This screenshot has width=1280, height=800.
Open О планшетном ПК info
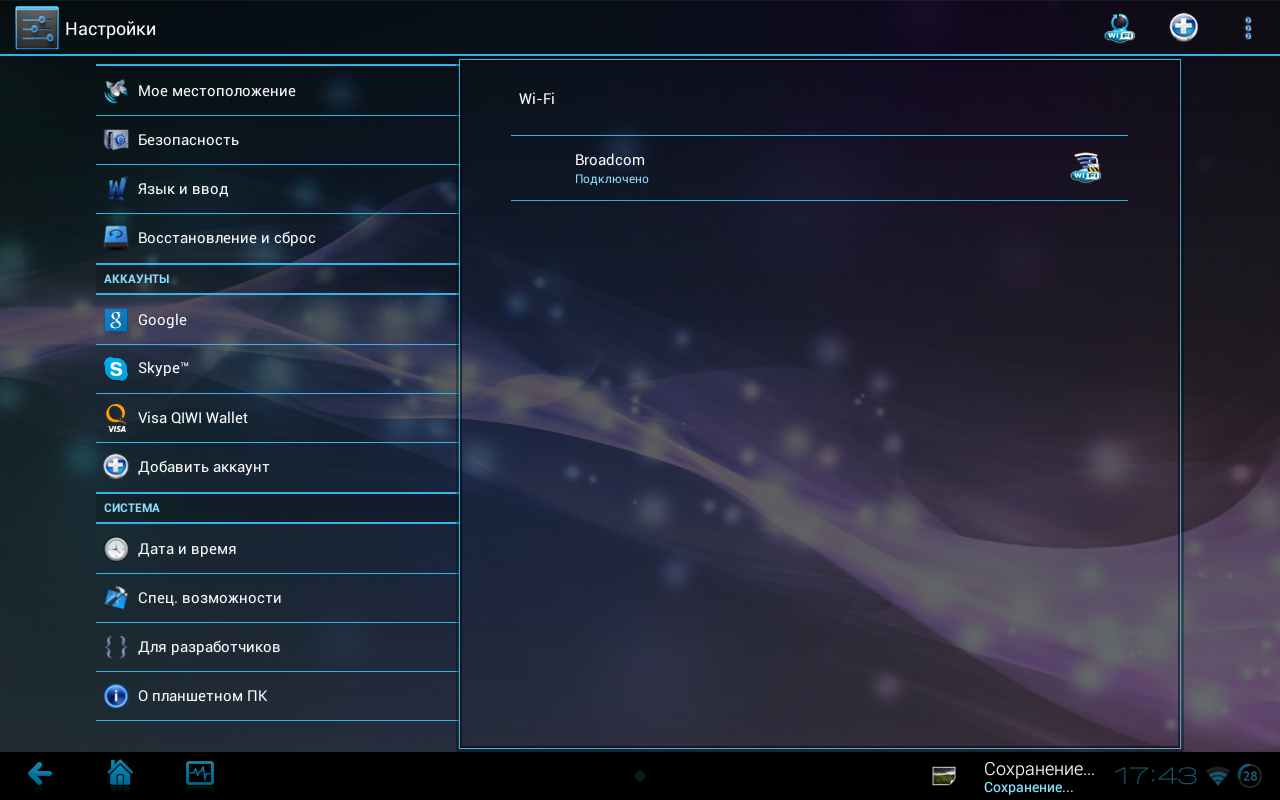coord(277,696)
